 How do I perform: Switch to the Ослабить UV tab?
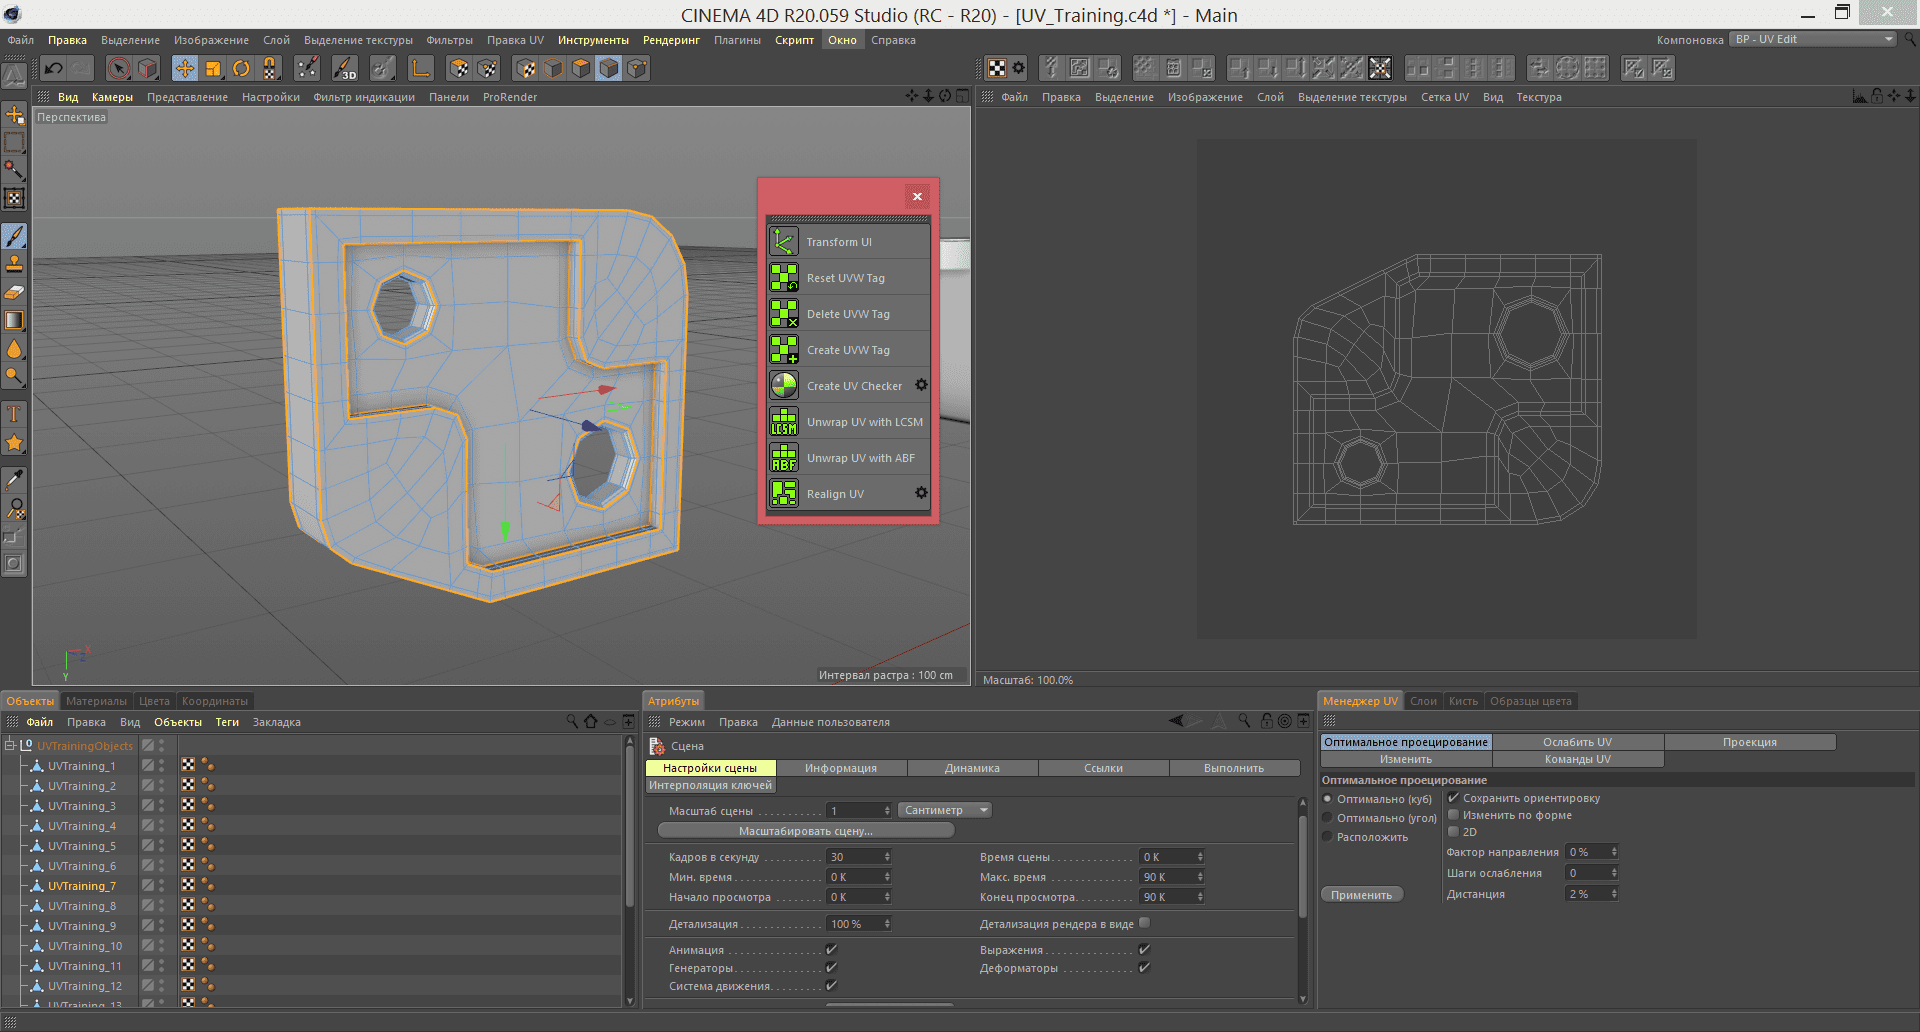pos(1577,742)
